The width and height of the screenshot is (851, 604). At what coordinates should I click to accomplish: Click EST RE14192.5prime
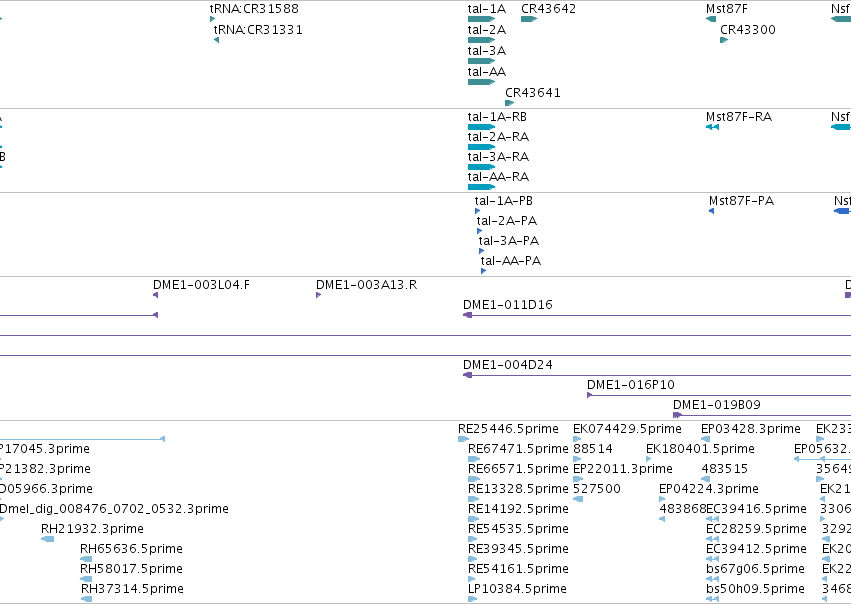coord(473,519)
